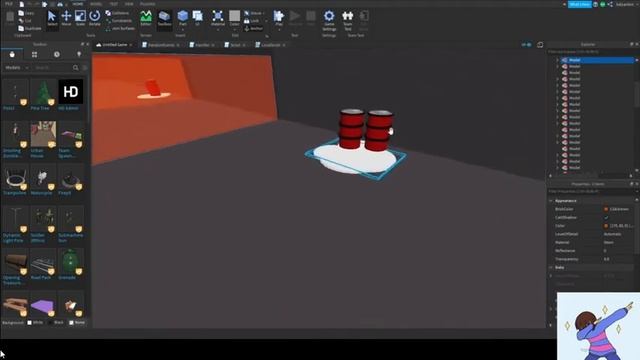Toggle the Collisions option
This screenshot has height=360, width=640.
117,13
